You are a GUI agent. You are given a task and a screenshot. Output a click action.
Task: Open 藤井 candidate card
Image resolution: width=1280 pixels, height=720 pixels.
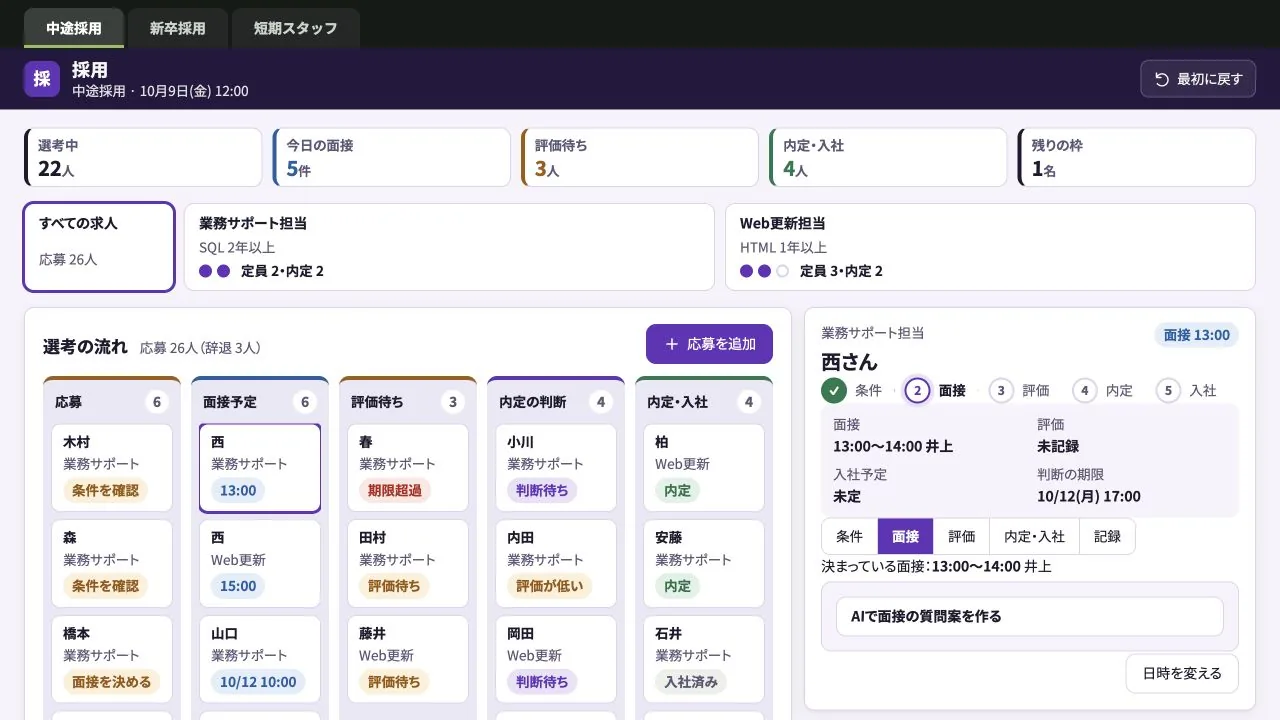click(x=408, y=660)
